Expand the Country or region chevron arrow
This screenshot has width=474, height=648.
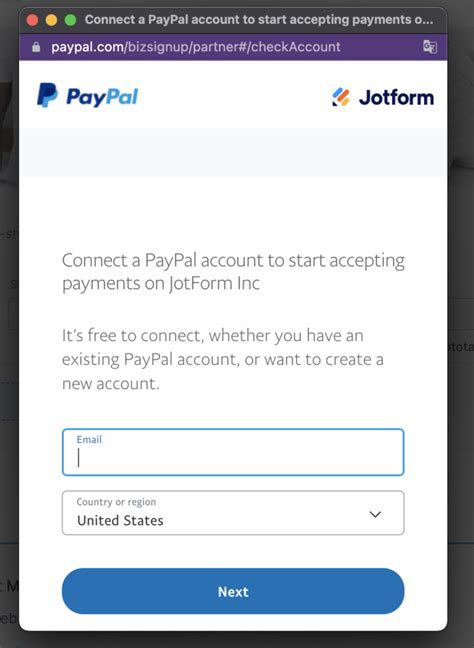click(375, 514)
